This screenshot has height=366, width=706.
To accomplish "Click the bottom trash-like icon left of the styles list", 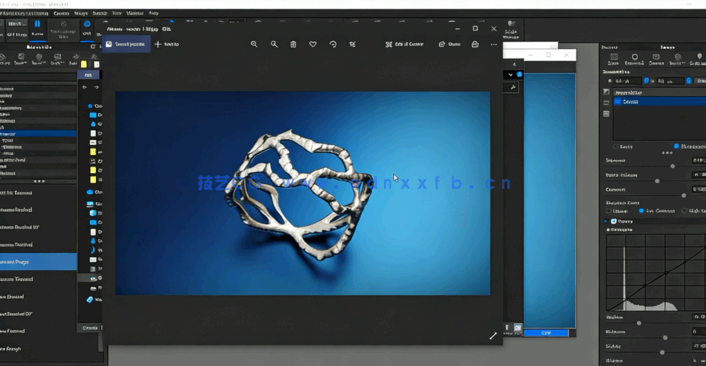I will [x=606, y=114].
